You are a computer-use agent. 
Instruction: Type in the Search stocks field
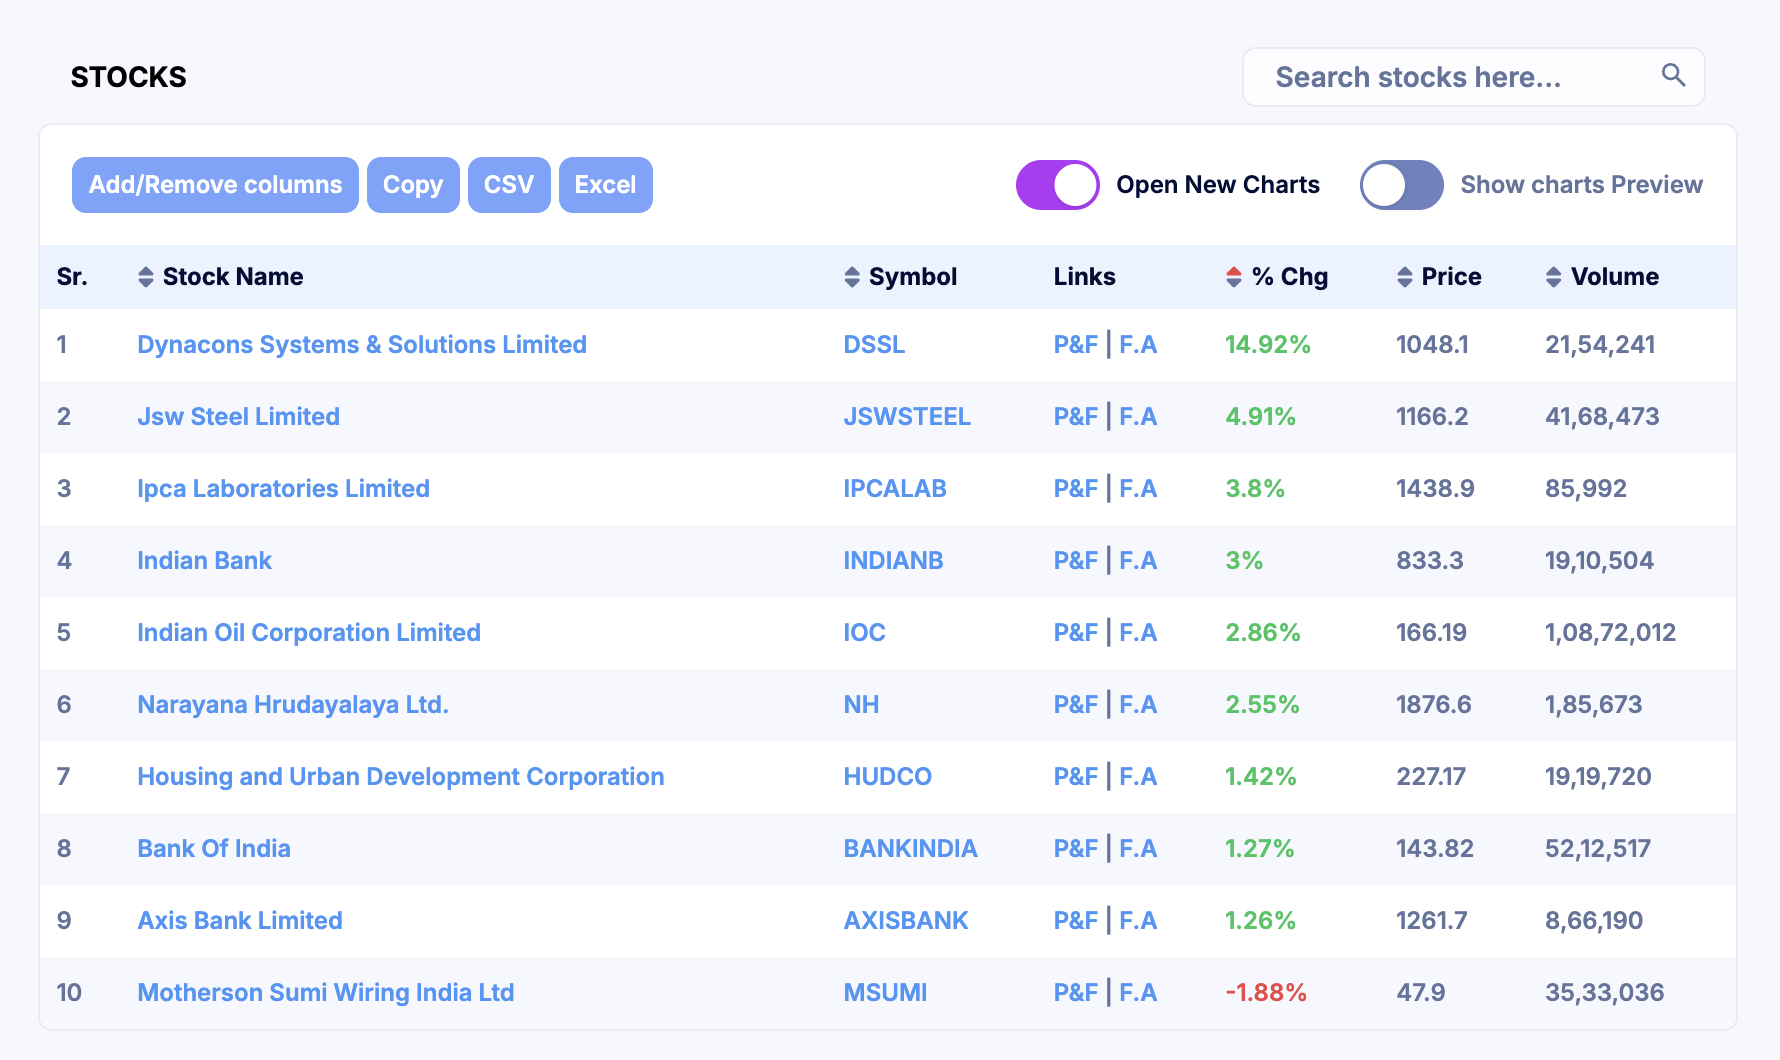pyautogui.click(x=1450, y=77)
